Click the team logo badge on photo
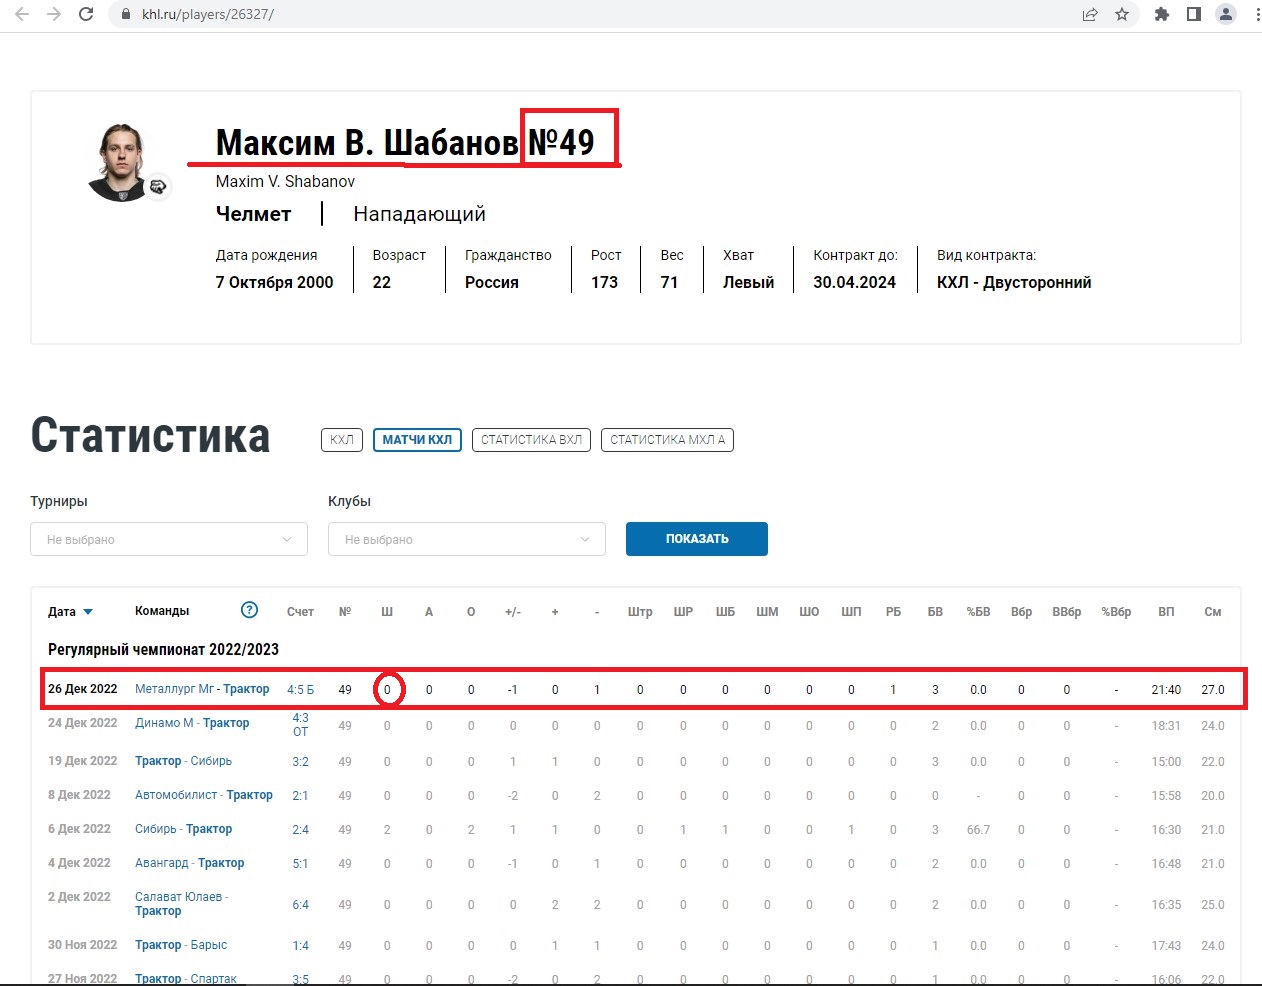The height and width of the screenshot is (986, 1262). (x=158, y=187)
